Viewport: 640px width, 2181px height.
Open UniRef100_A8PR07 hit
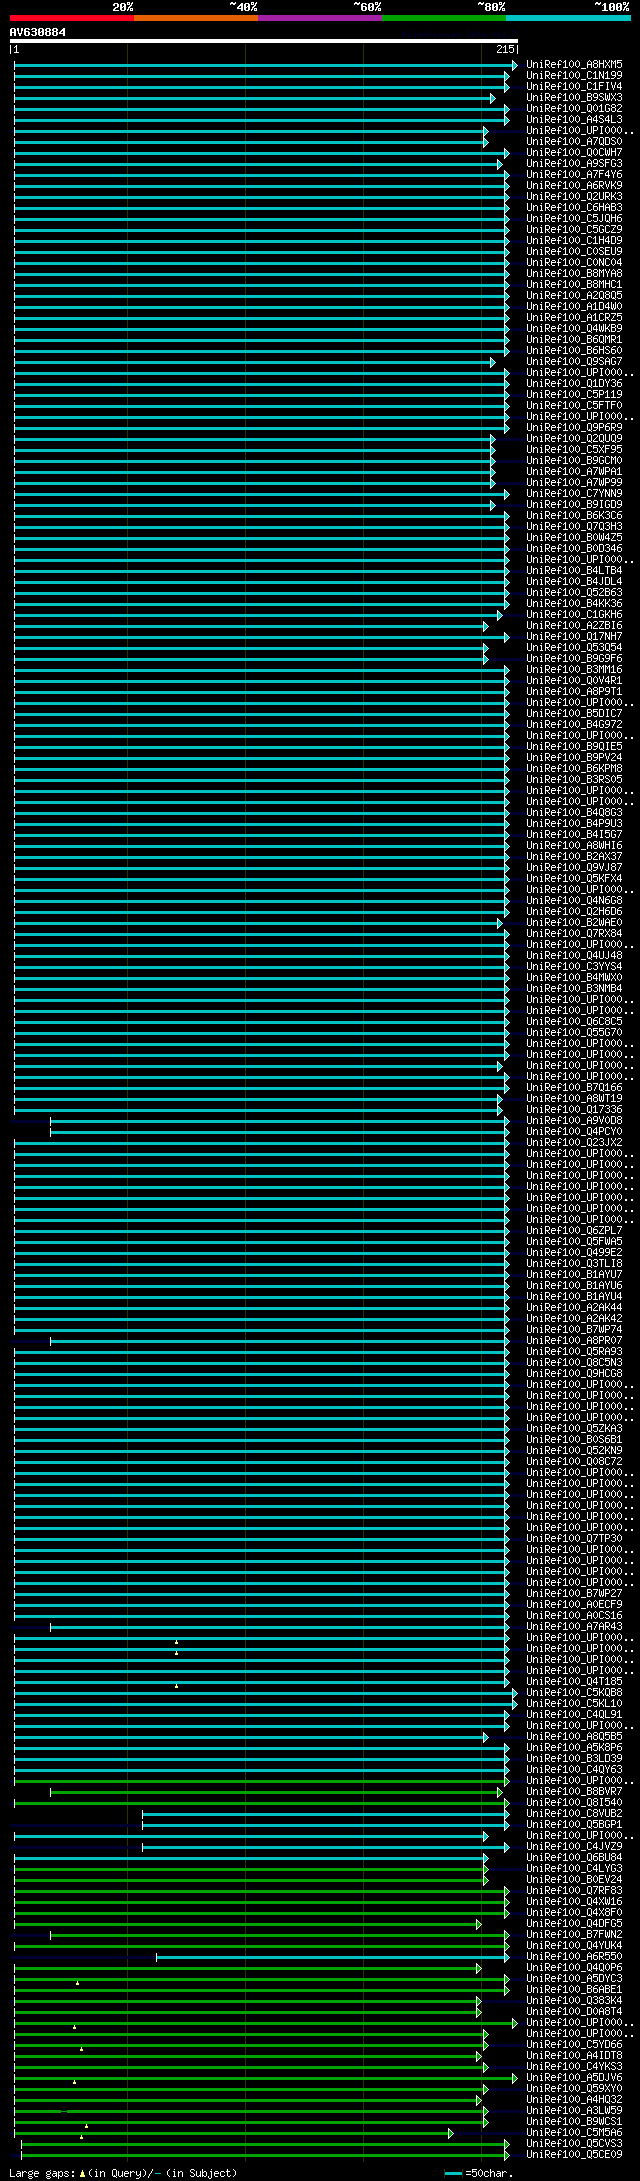click(574, 1340)
